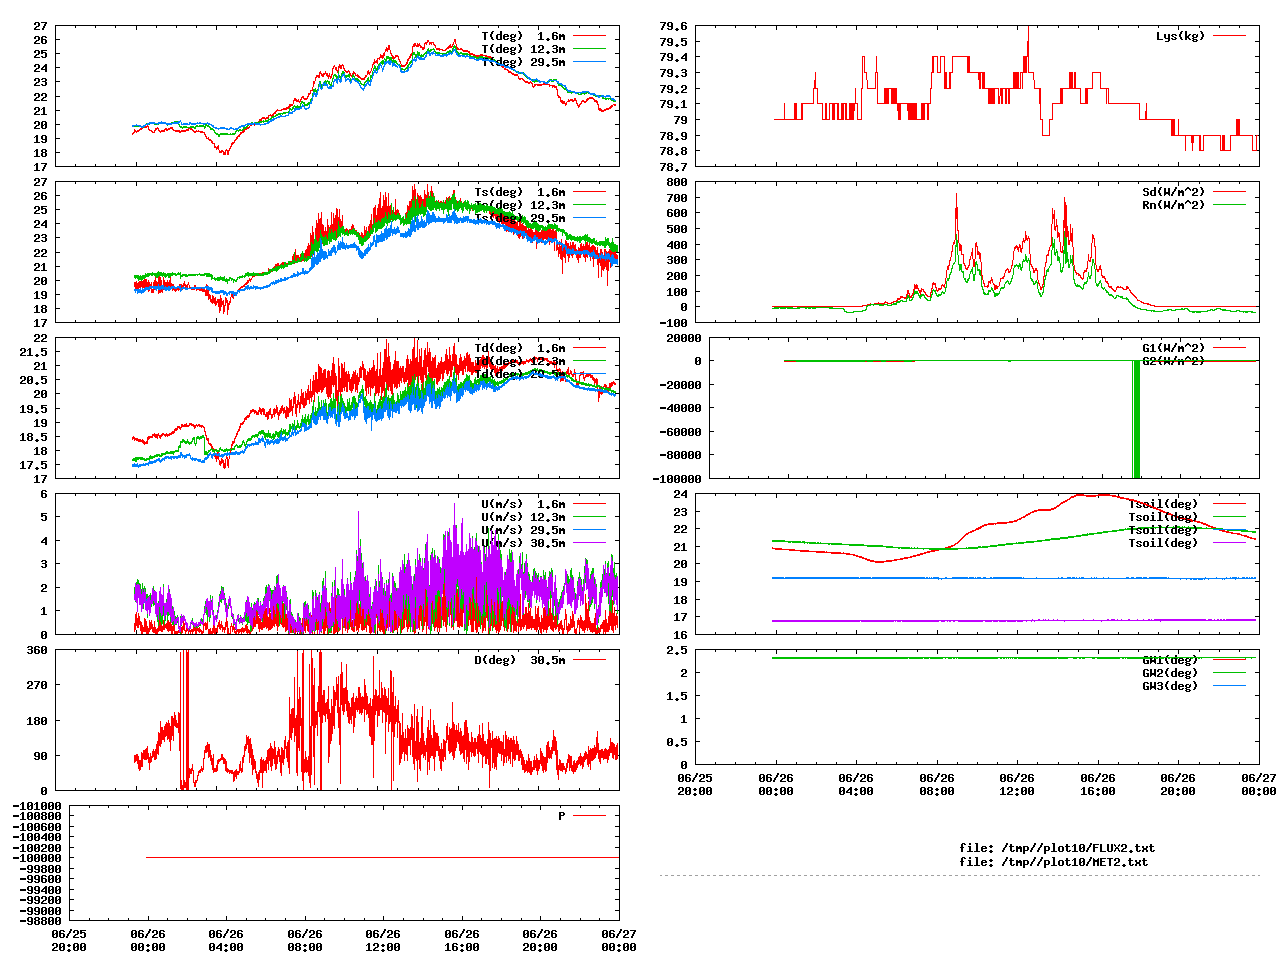The height and width of the screenshot is (960, 1280).
Task: Click the T(deg) 1.6m legend entry
Action: pyautogui.click(x=523, y=36)
